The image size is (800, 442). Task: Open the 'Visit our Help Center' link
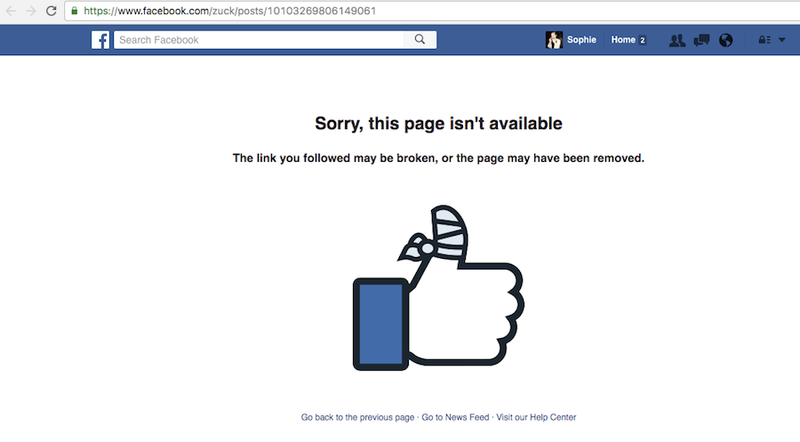[536, 418]
